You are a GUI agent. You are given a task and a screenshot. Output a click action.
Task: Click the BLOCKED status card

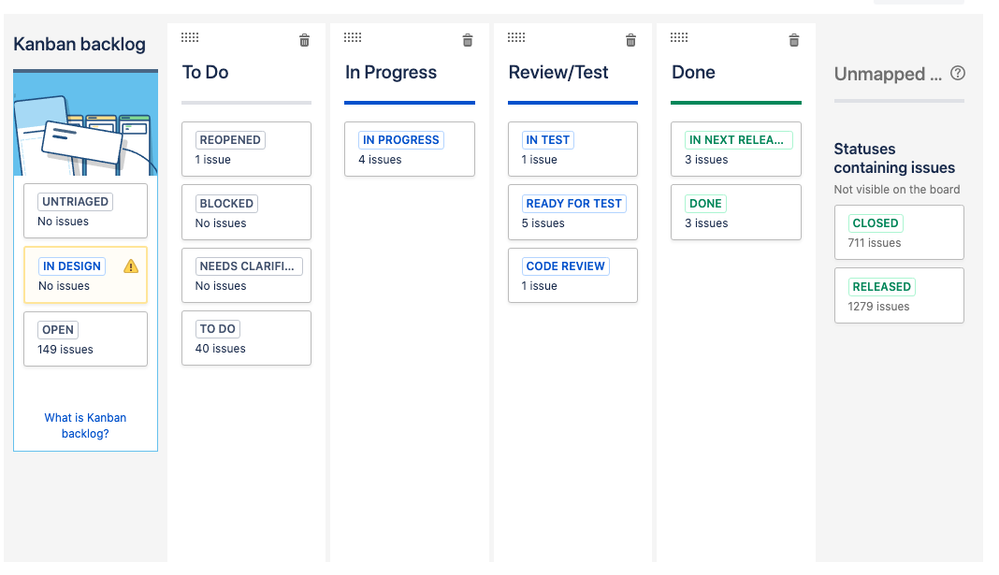[247, 212]
